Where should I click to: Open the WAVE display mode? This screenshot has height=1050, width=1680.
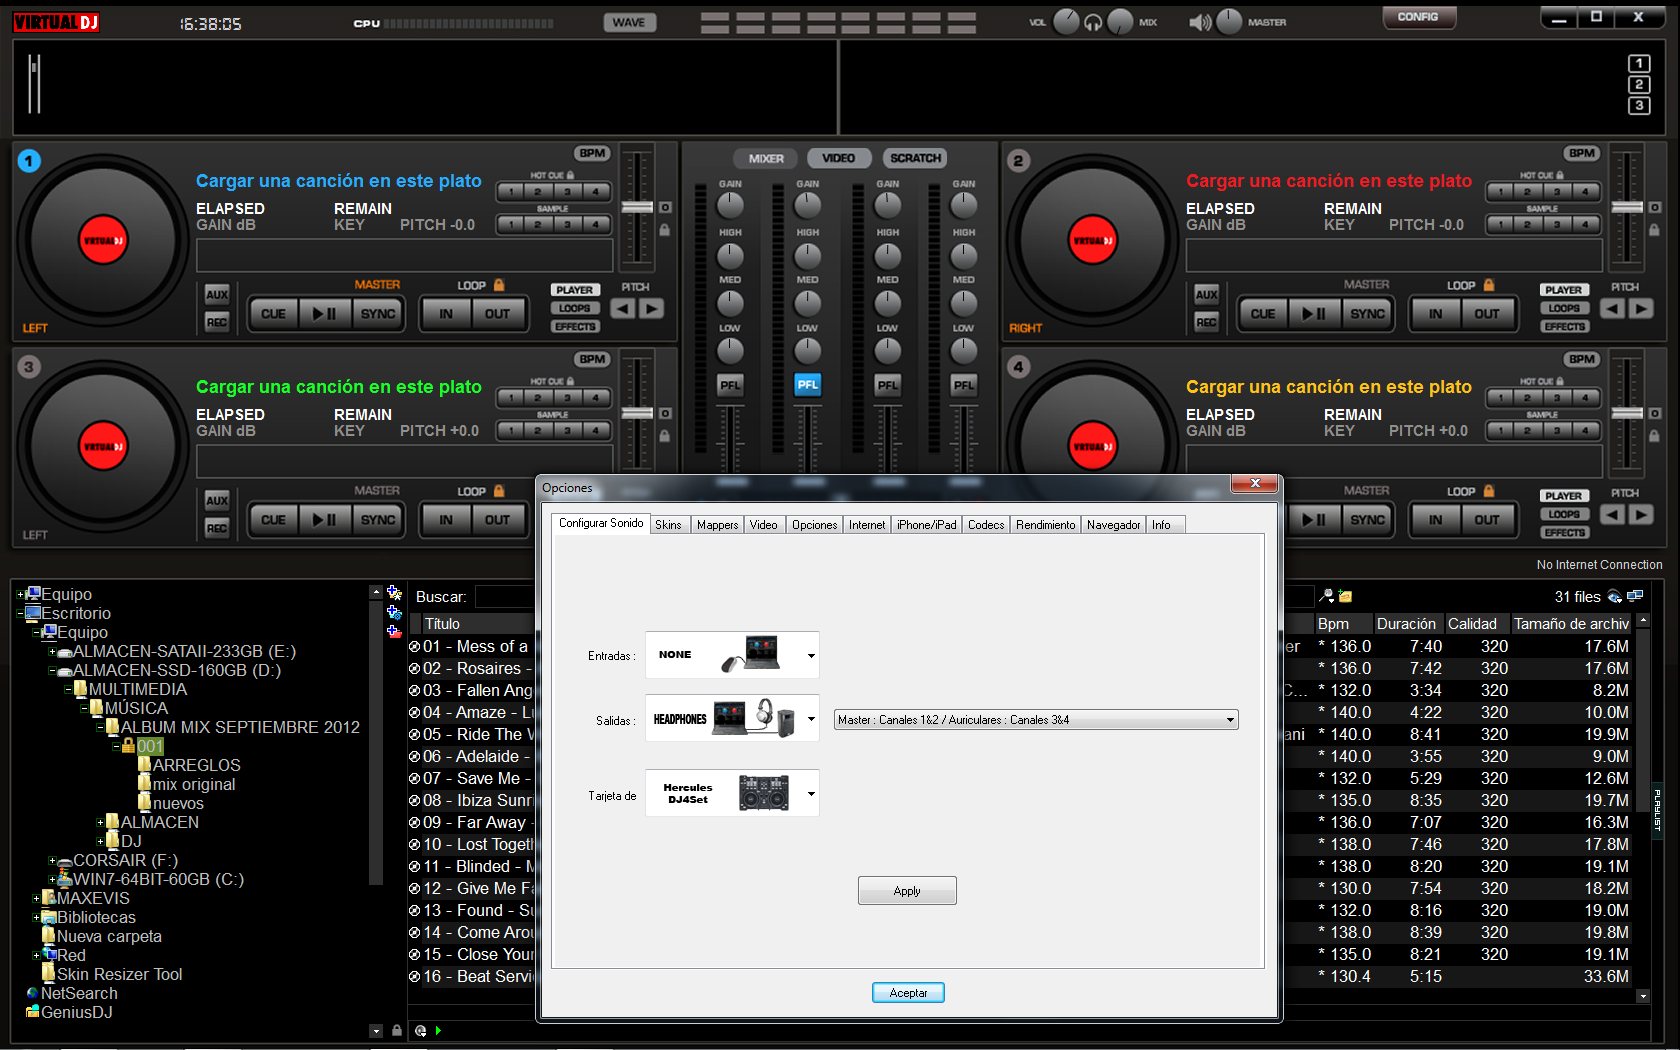point(629,21)
